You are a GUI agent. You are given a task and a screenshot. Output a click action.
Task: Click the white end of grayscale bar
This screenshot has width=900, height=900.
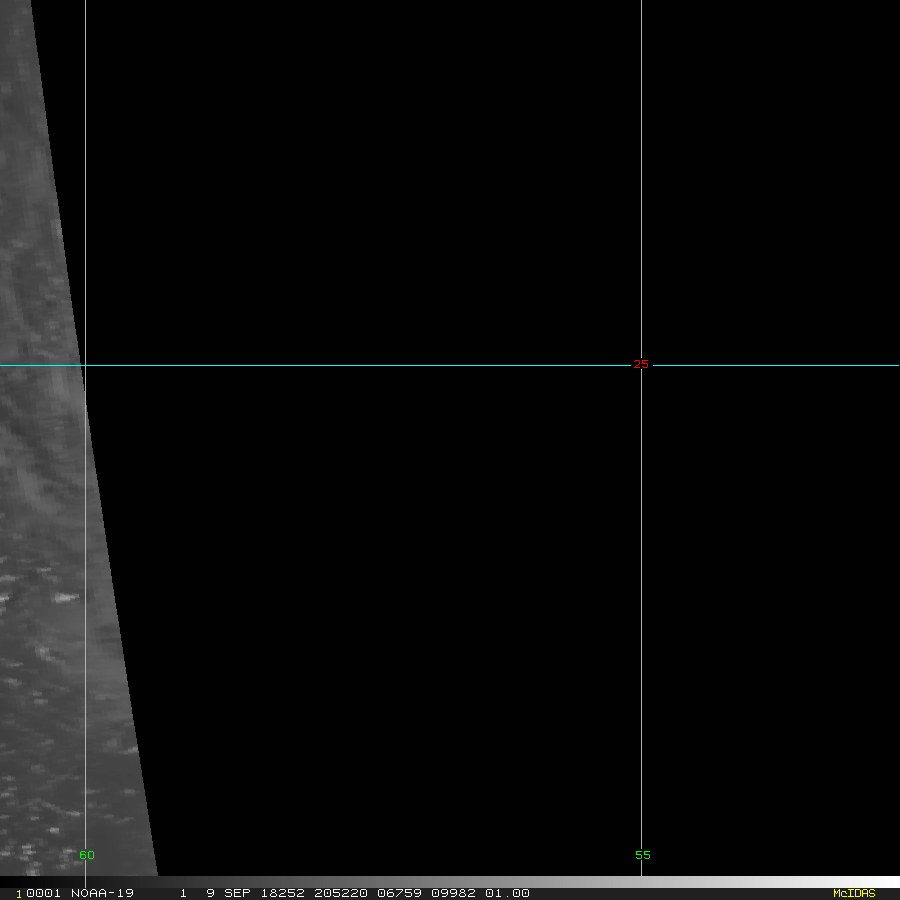point(880,882)
